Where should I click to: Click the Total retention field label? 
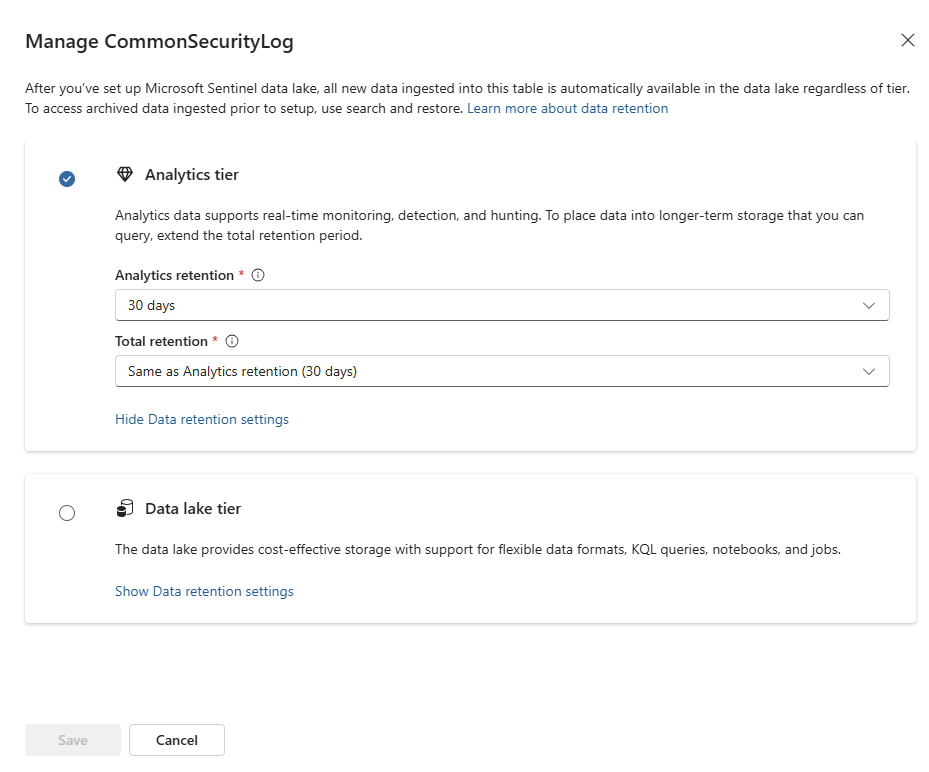click(x=161, y=341)
